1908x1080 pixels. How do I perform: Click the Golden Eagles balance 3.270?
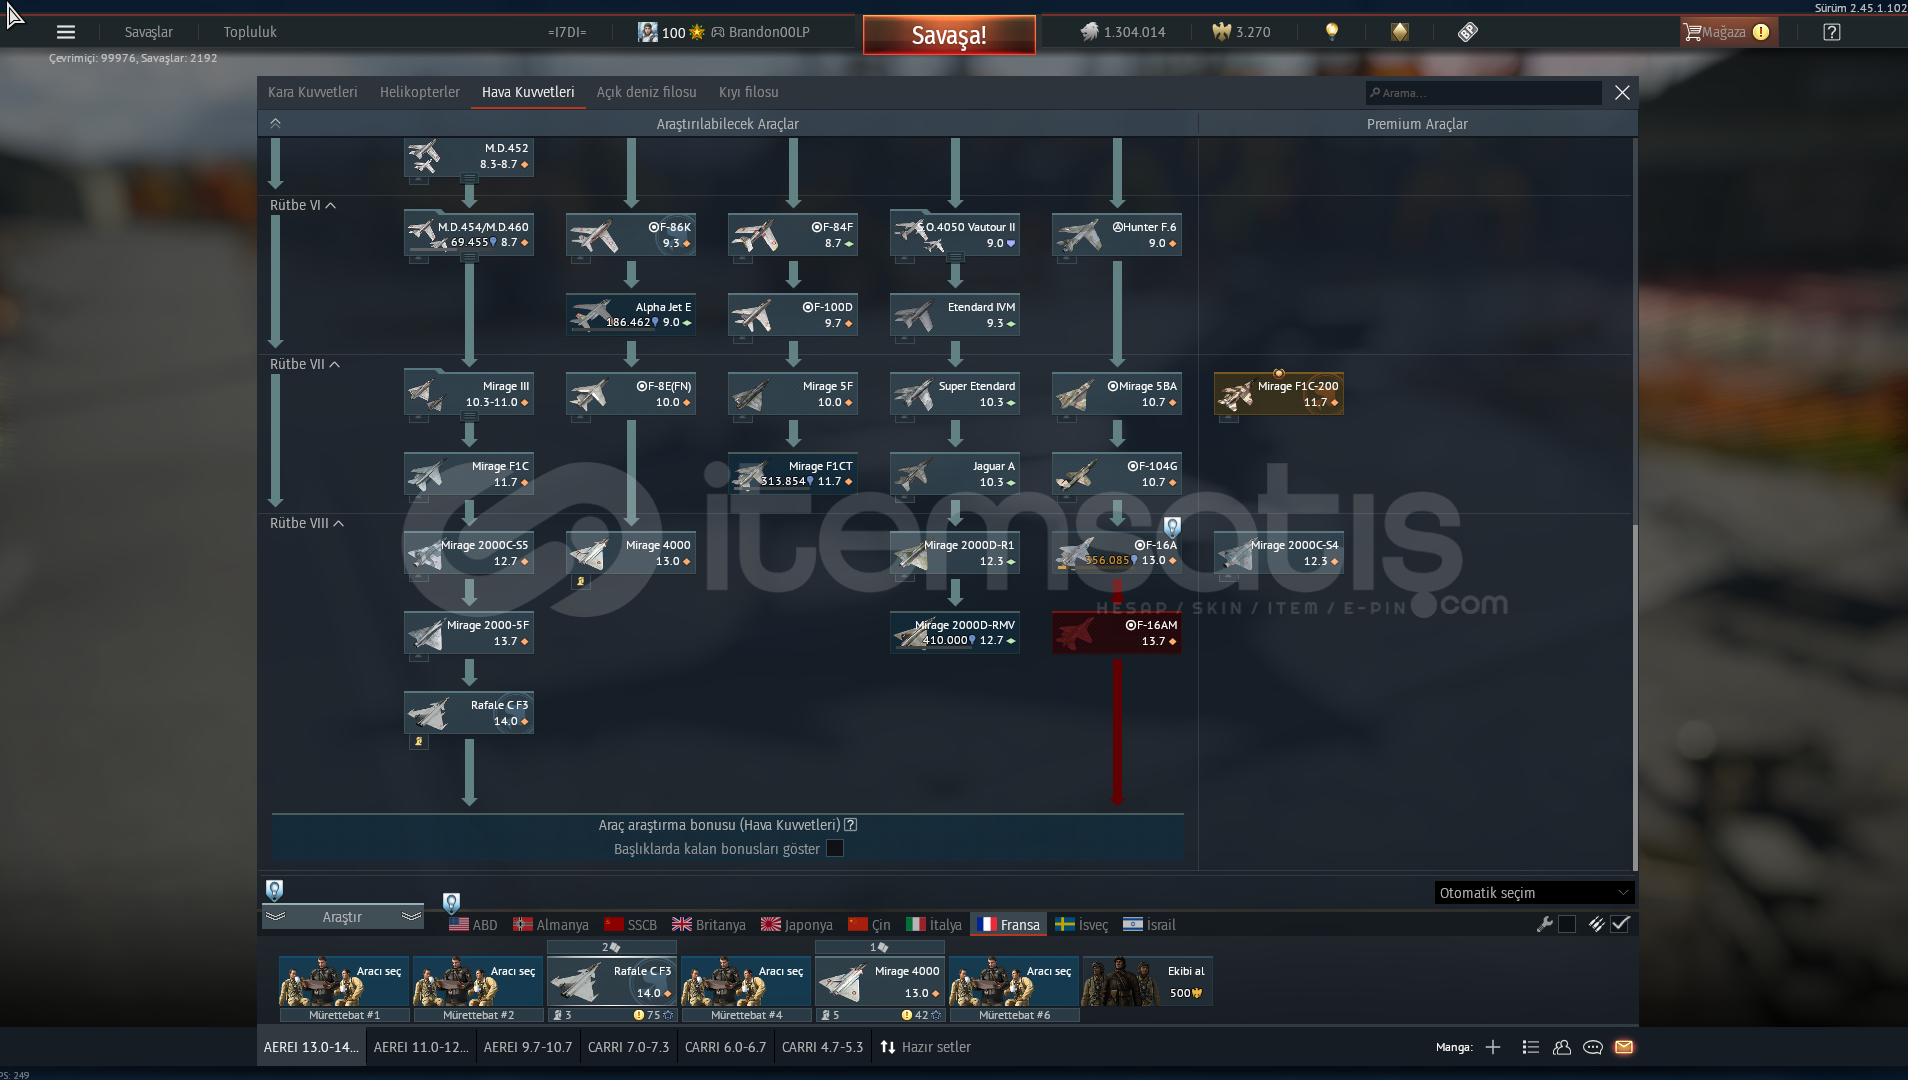(1241, 32)
